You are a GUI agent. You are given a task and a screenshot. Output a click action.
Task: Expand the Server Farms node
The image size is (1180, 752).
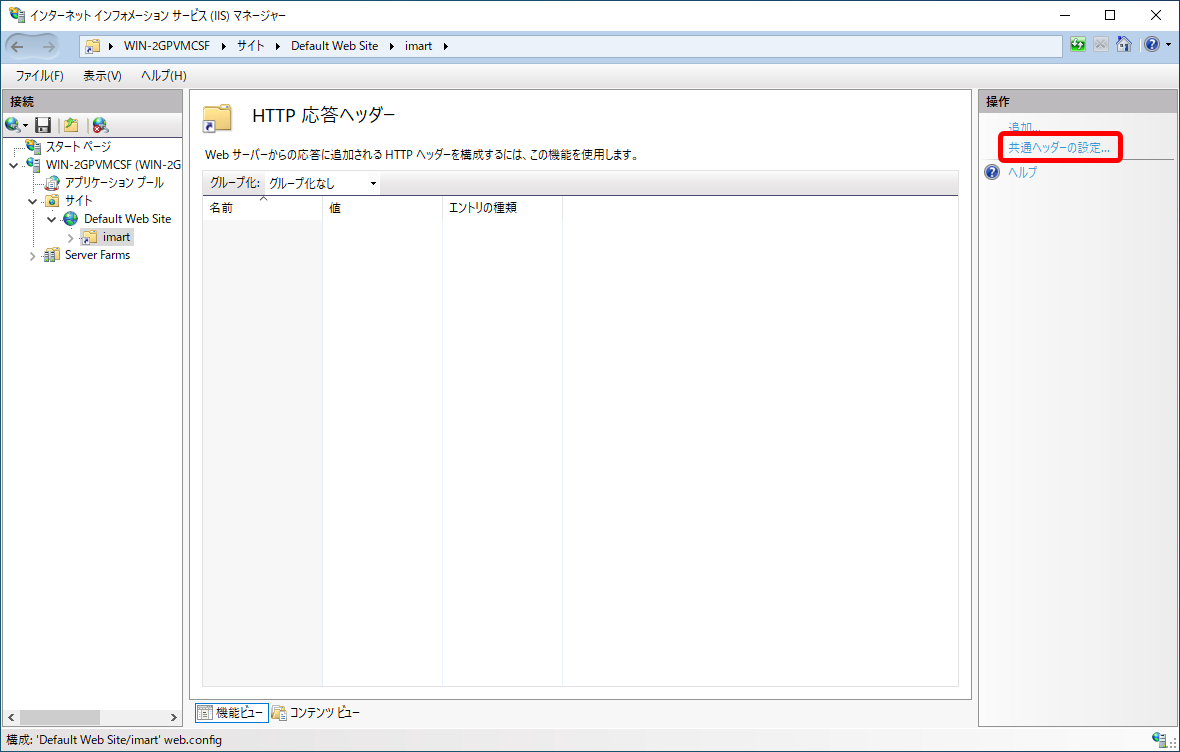tap(32, 254)
